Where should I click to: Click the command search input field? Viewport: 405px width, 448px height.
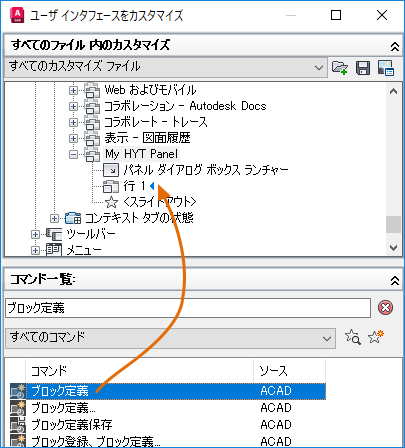tap(188, 308)
